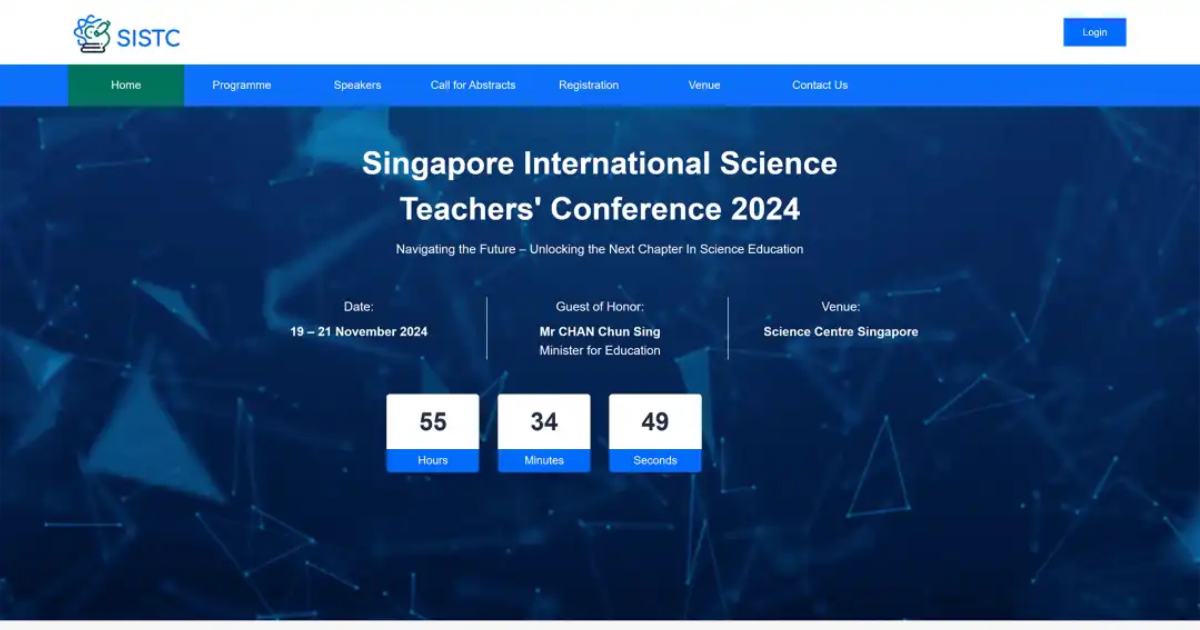1200x630 pixels.
Task: Click the Minister for Education text
Action: tap(599, 351)
